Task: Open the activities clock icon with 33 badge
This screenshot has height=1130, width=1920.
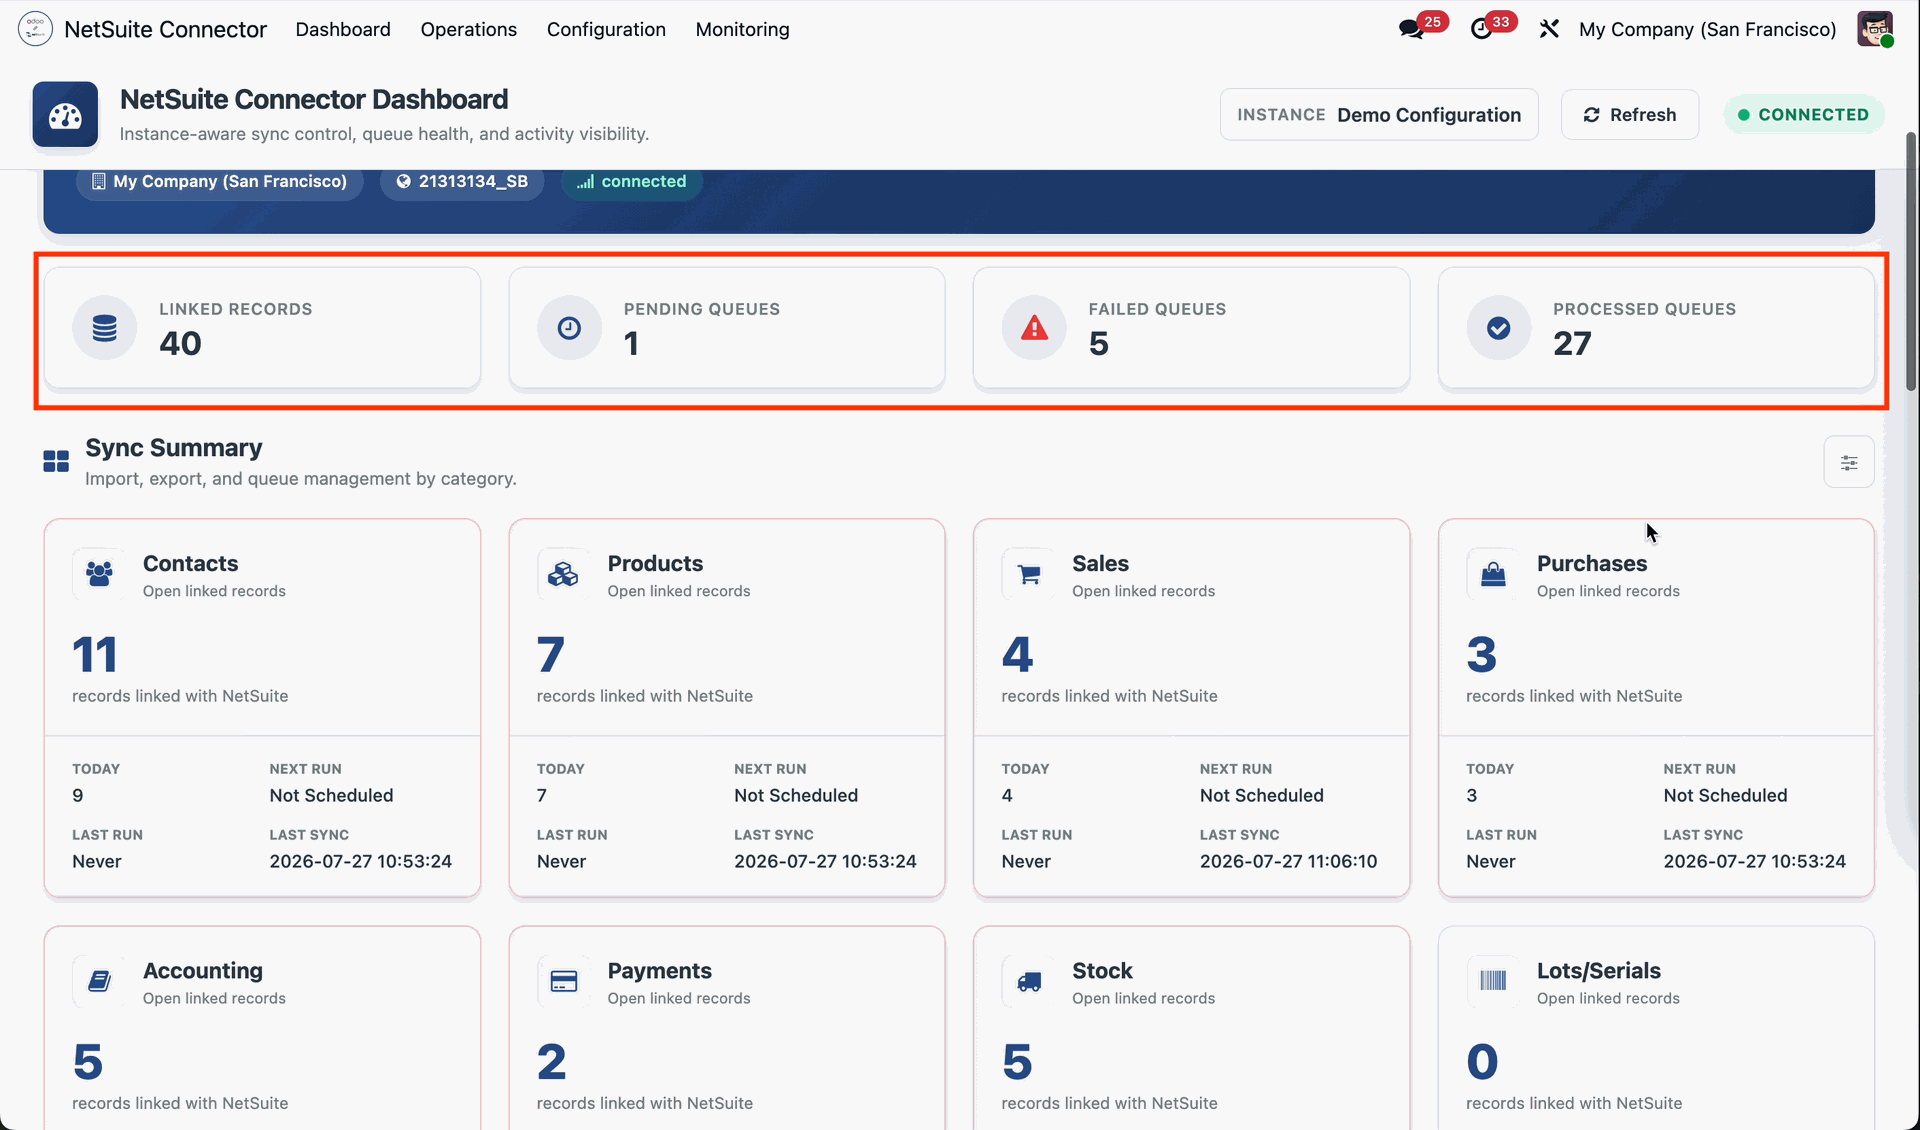Action: [1482, 29]
